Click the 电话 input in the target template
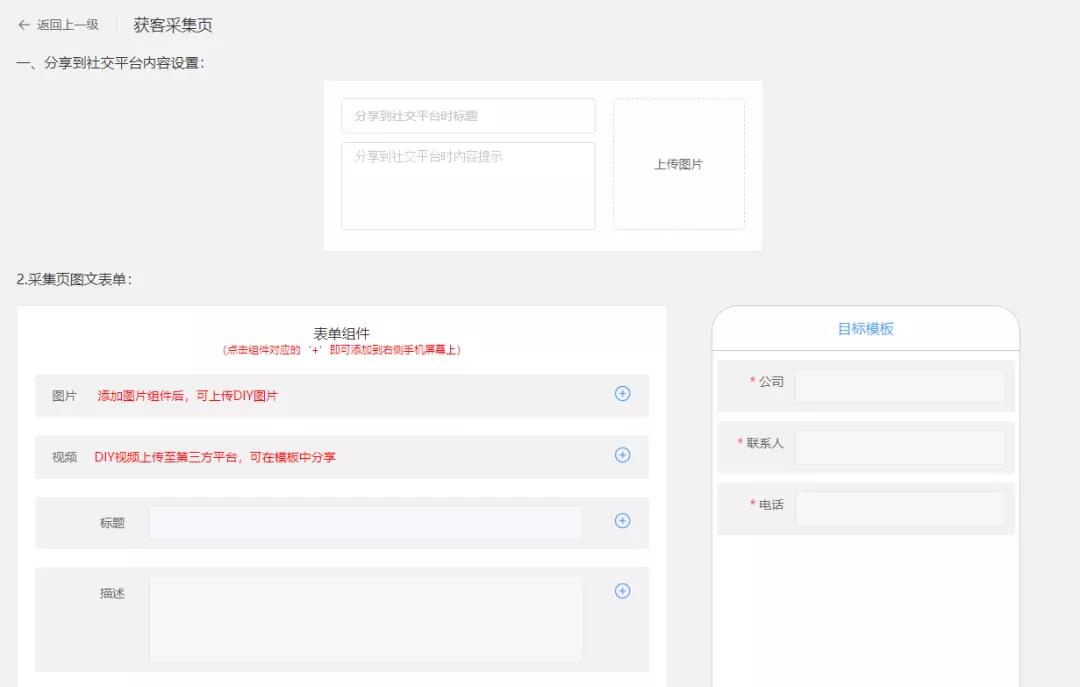1080x687 pixels. point(899,508)
